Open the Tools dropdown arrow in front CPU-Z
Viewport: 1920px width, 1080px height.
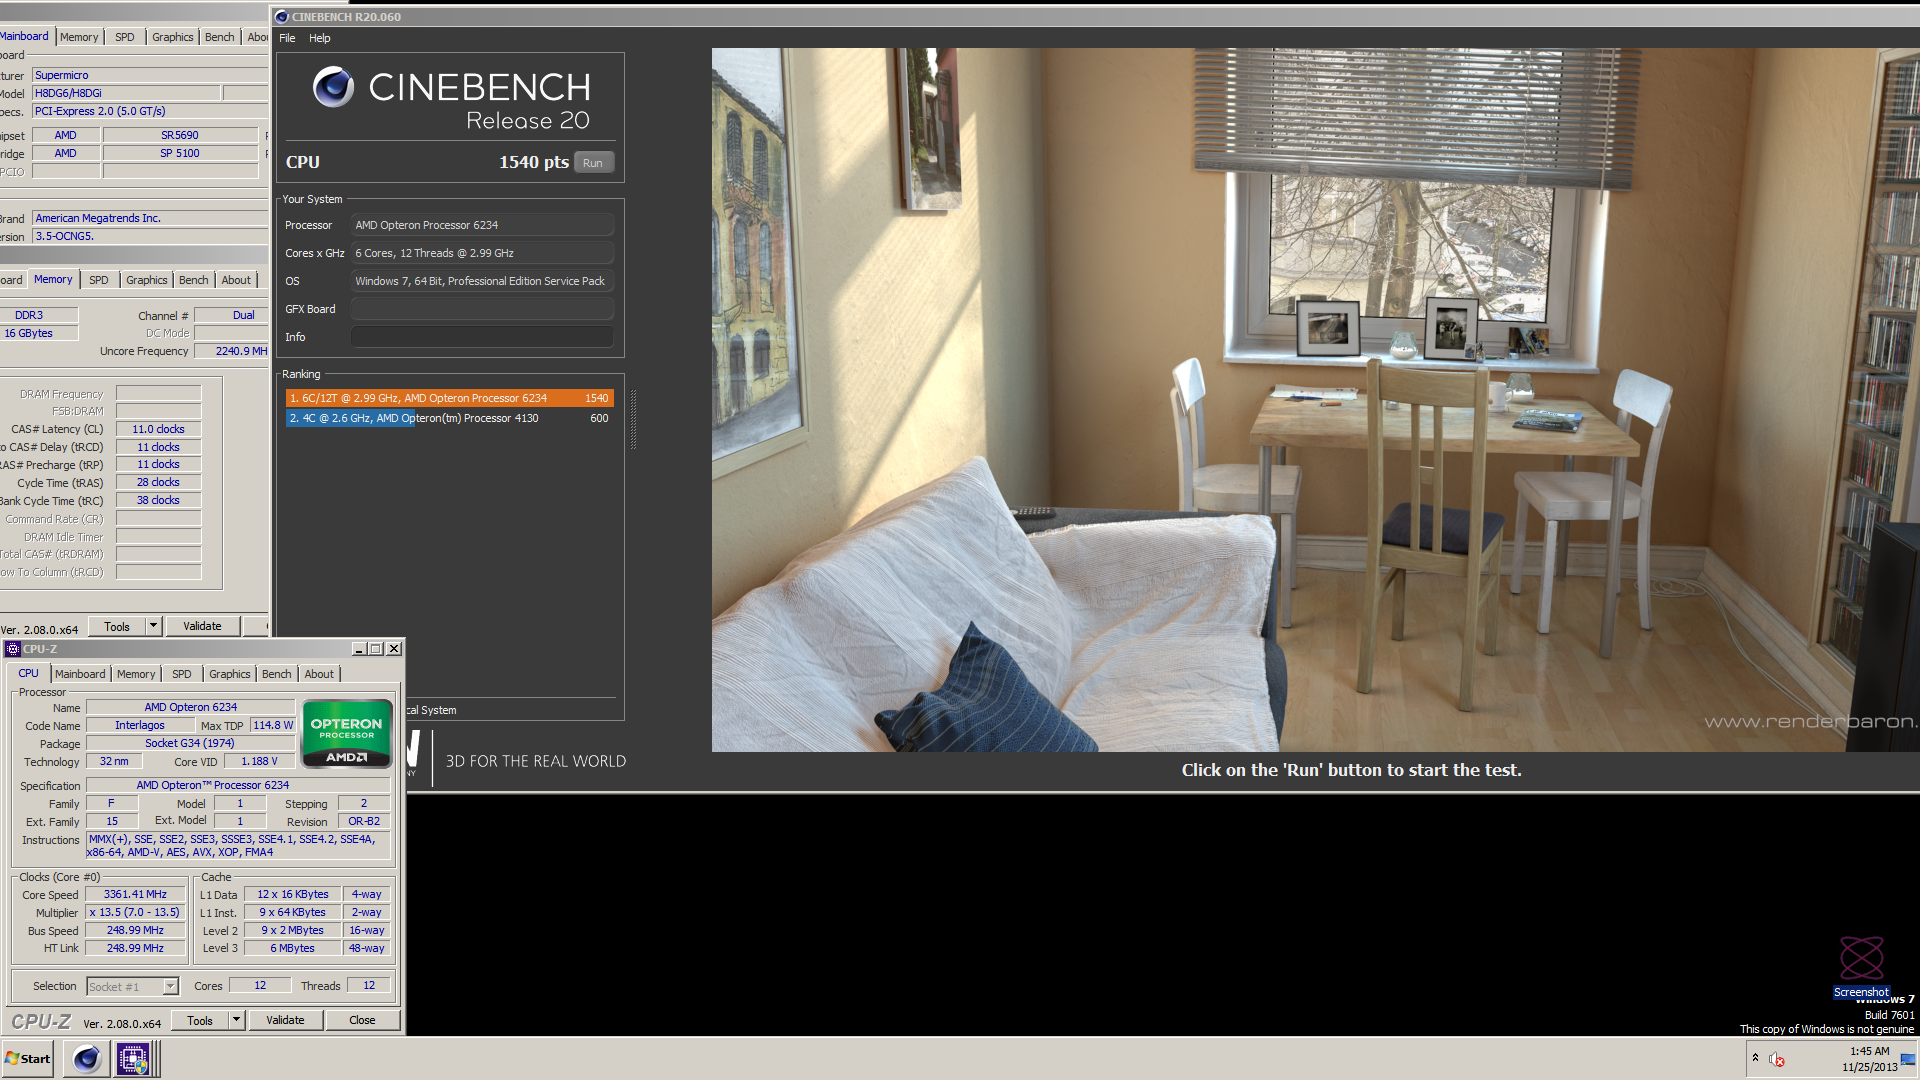(236, 1020)
